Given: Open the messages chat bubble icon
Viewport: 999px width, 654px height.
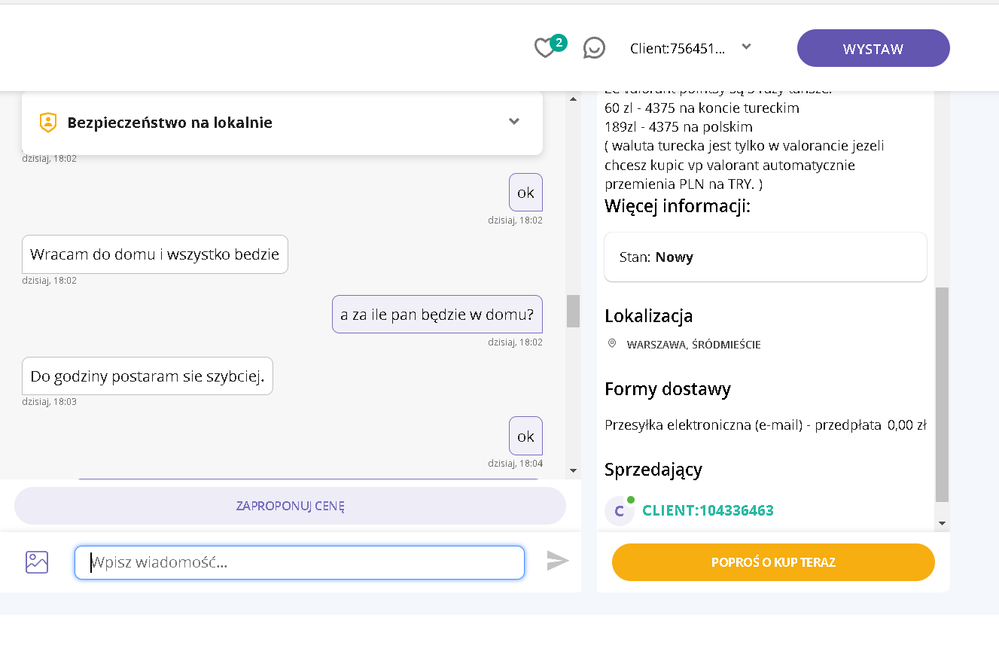Looking at the screenshot, I should click(x=594, y=48).
